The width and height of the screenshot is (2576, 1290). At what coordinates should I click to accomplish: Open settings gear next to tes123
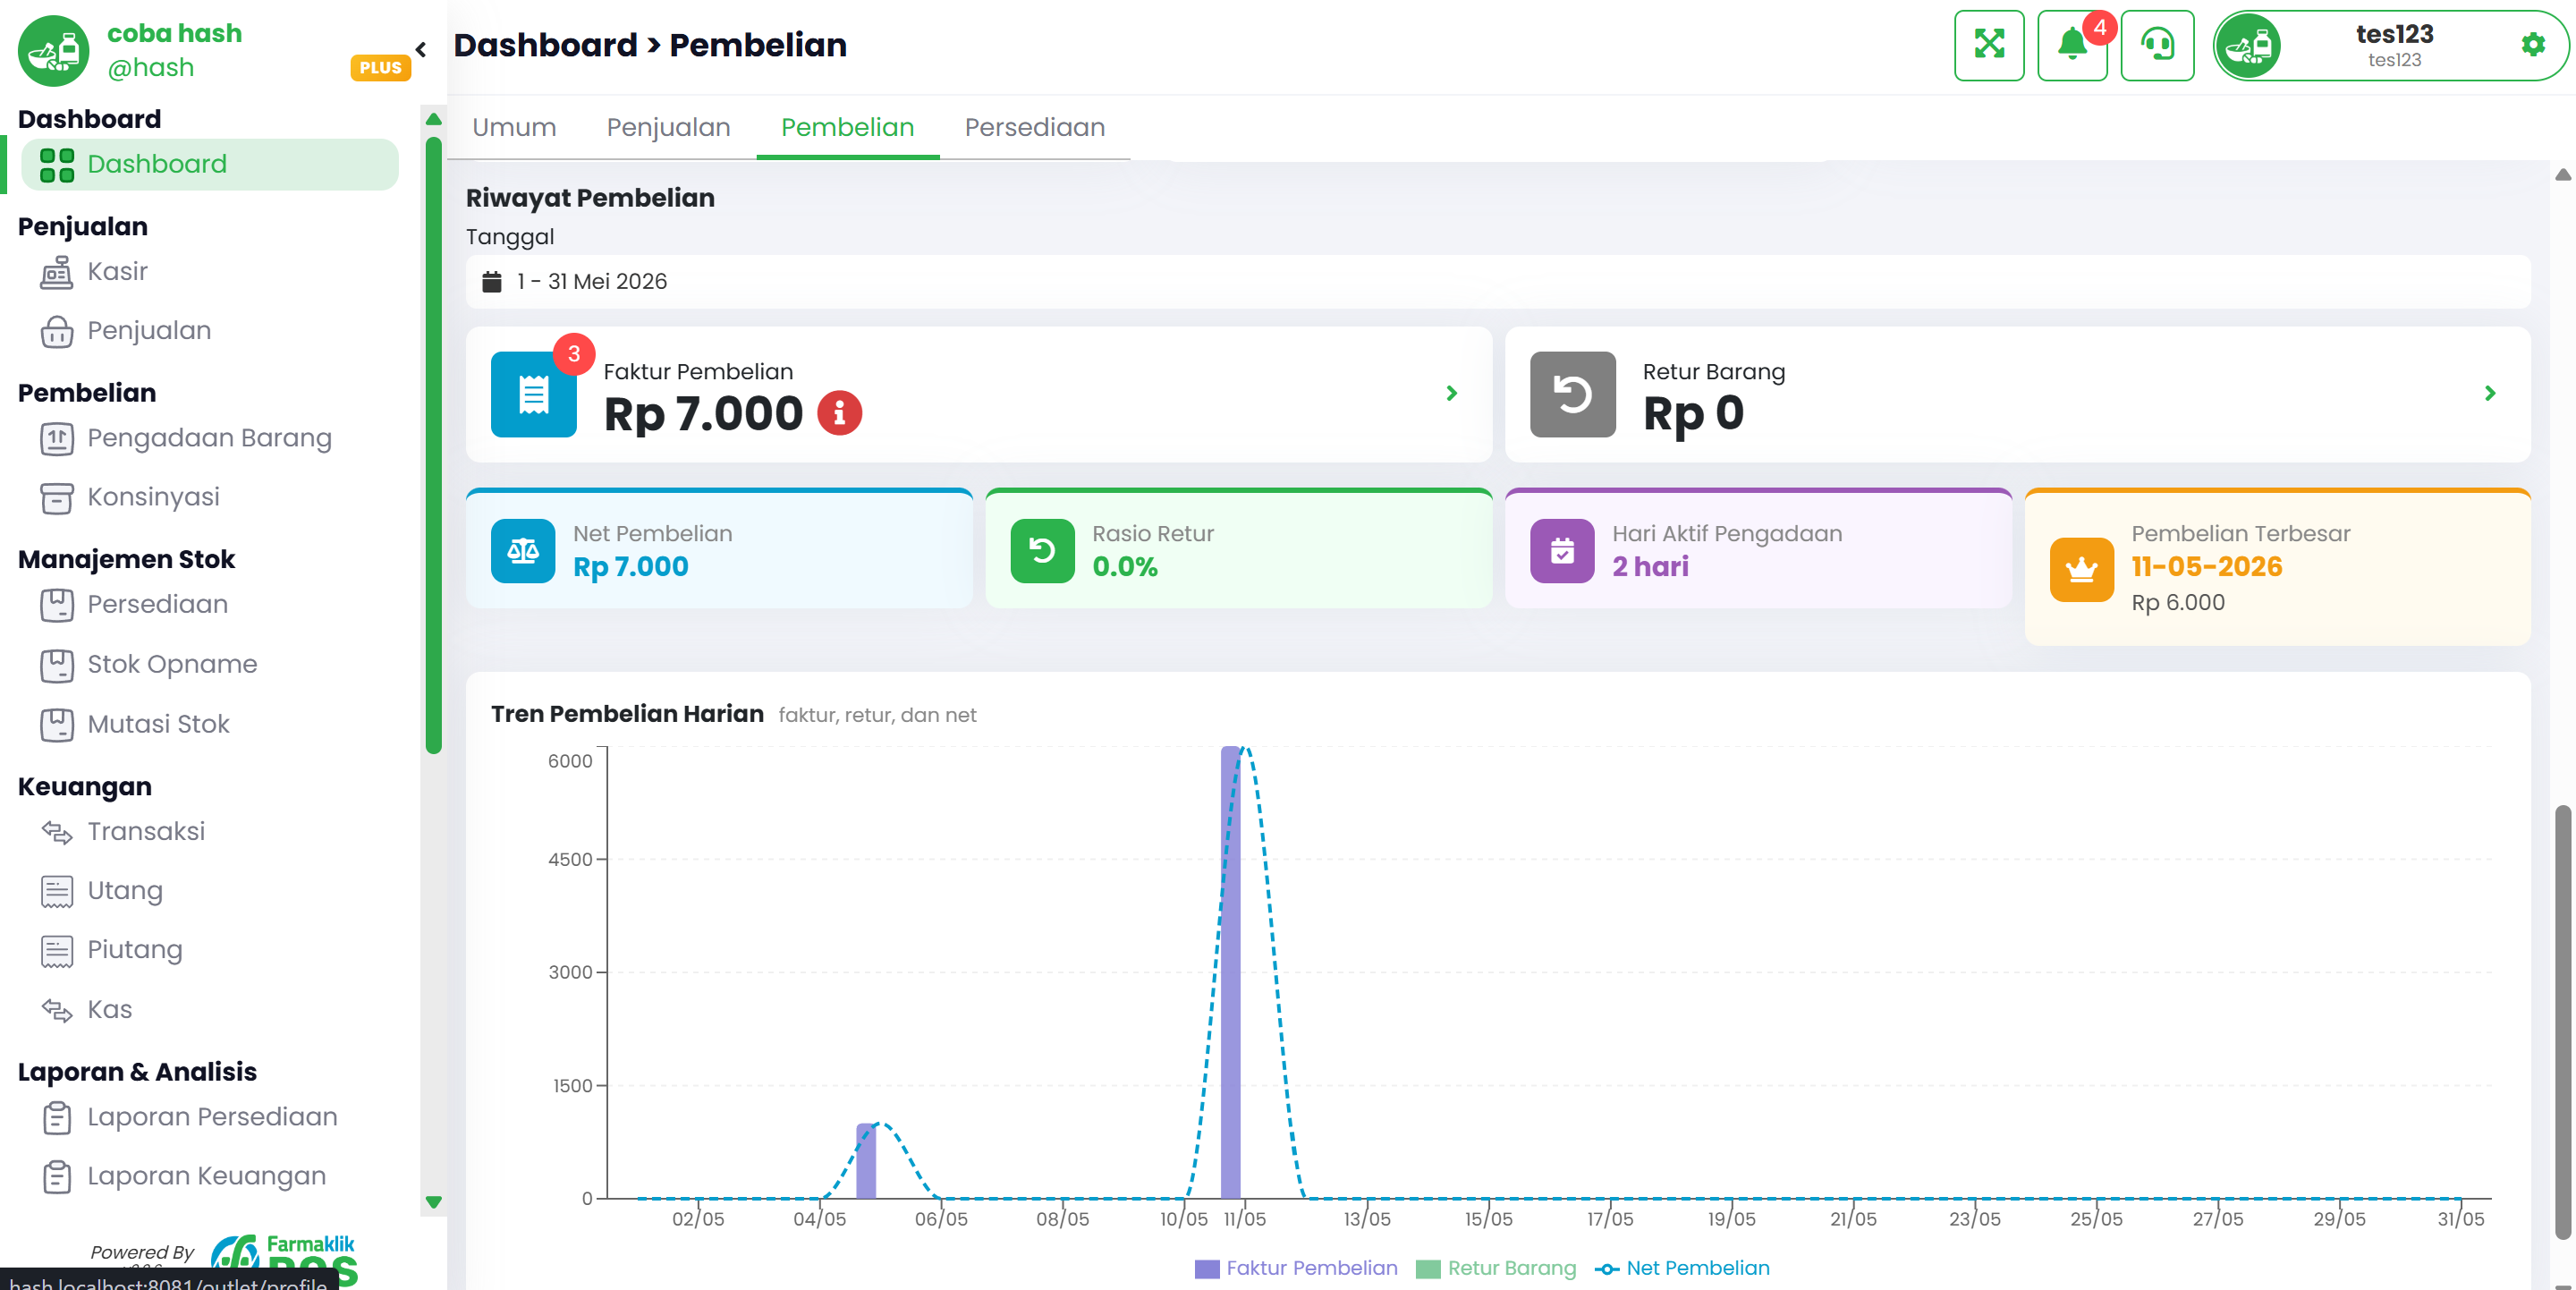click(x=2533, y=45)
